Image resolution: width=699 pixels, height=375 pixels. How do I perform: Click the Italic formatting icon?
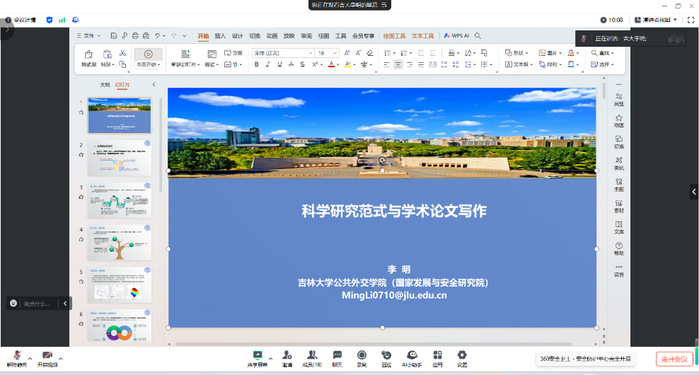267,65
